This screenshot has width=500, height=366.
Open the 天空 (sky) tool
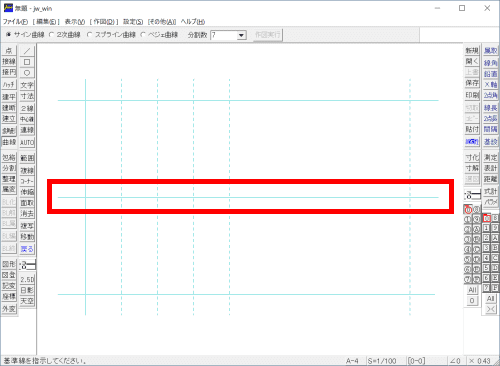[27, 301]
